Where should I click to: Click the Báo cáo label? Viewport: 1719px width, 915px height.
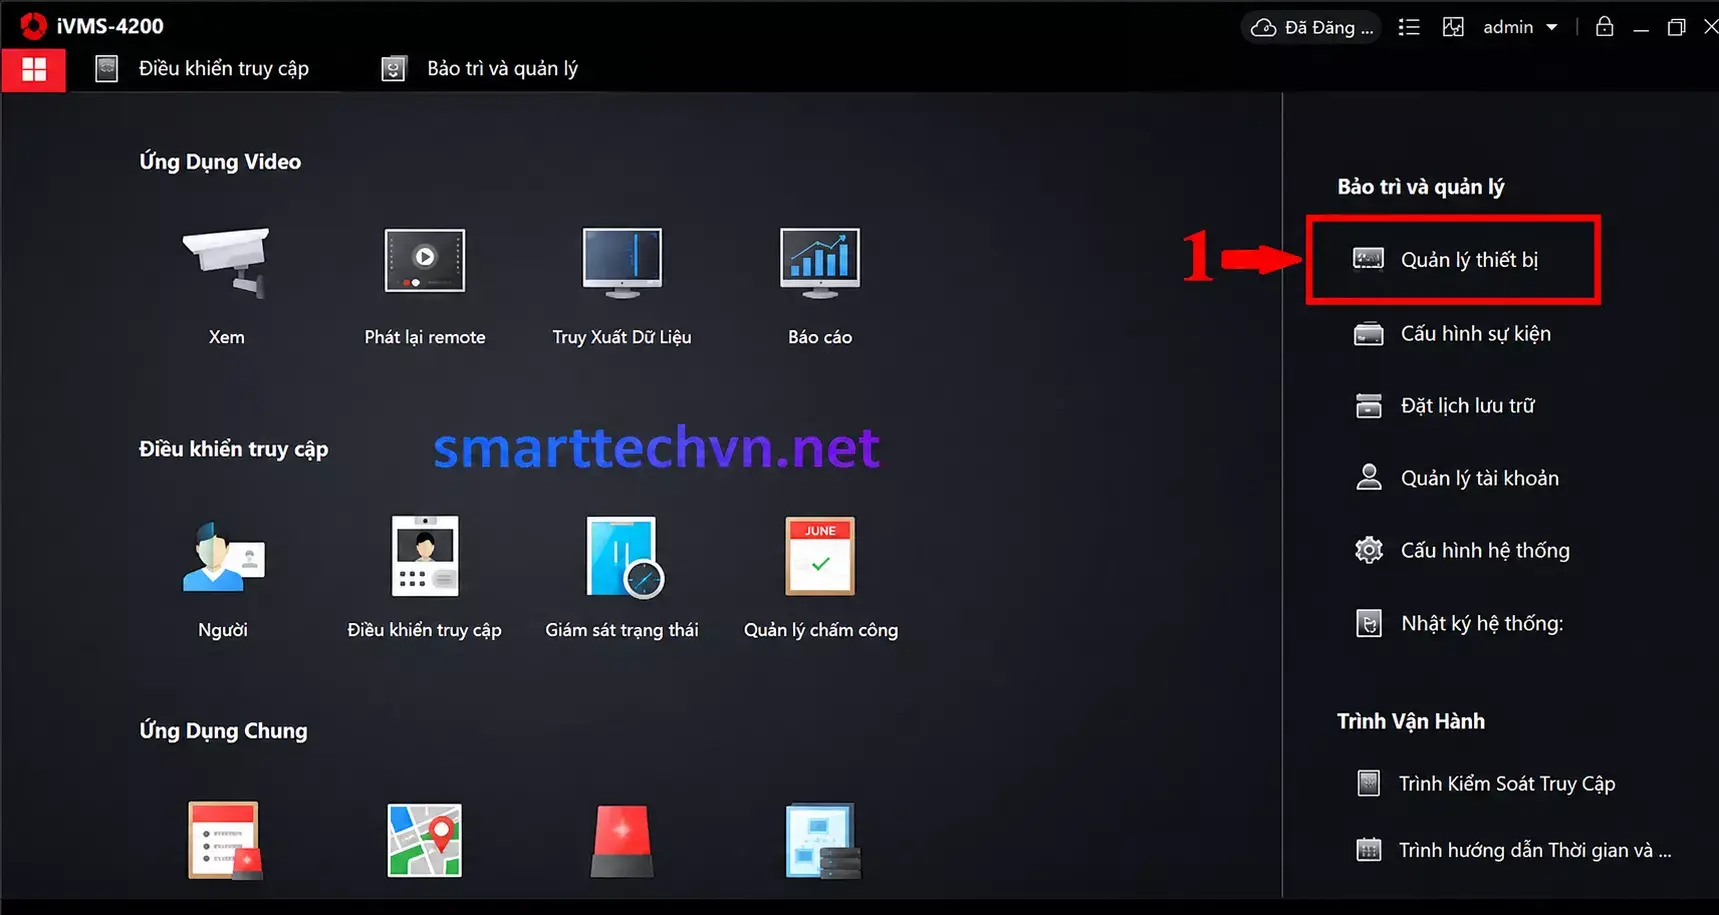820,337
